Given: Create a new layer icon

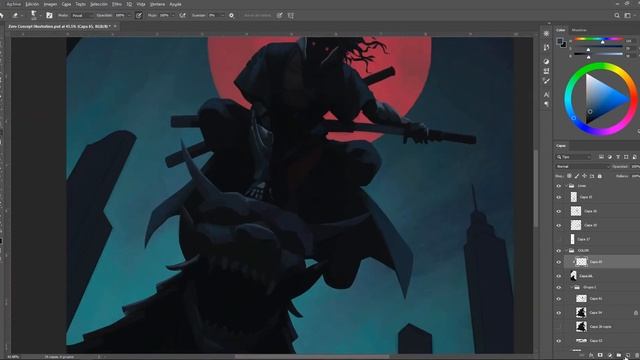Looking at the screenshot, I should click(628, 355).
